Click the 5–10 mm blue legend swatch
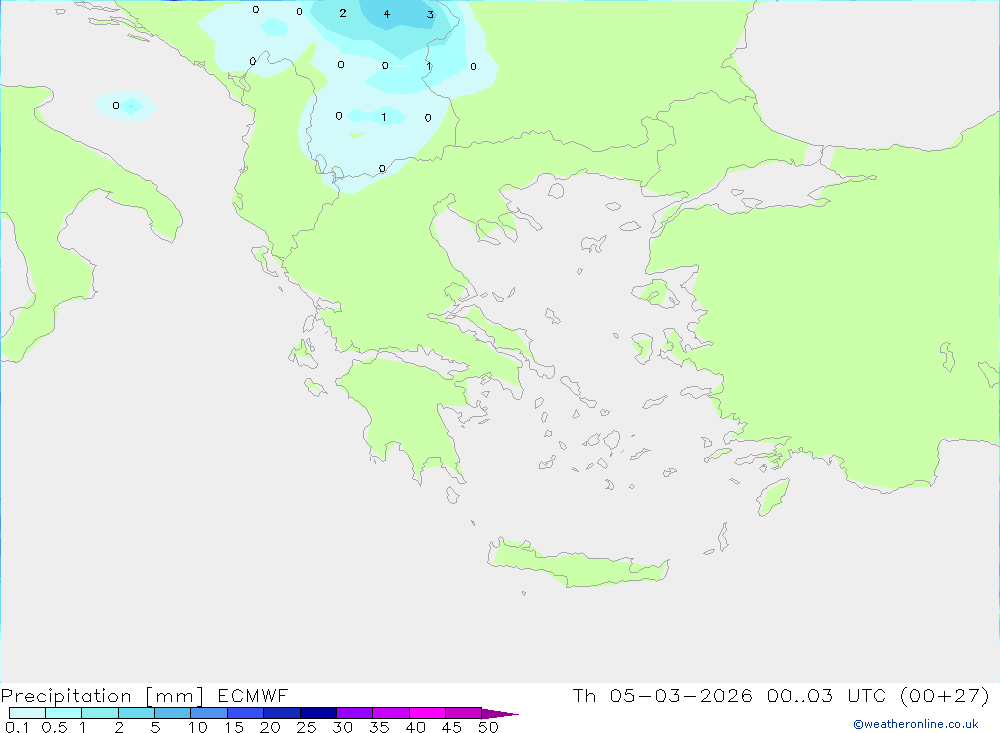 pos(173,713)
